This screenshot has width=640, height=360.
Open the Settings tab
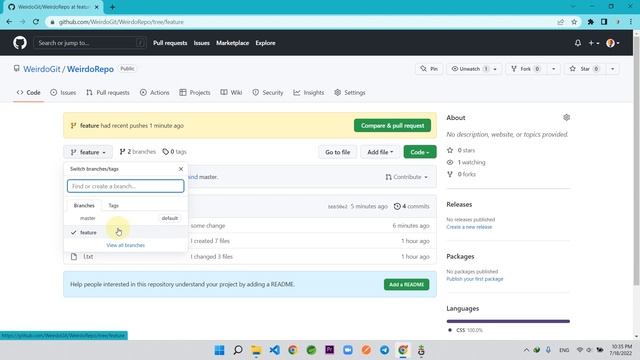350,93
